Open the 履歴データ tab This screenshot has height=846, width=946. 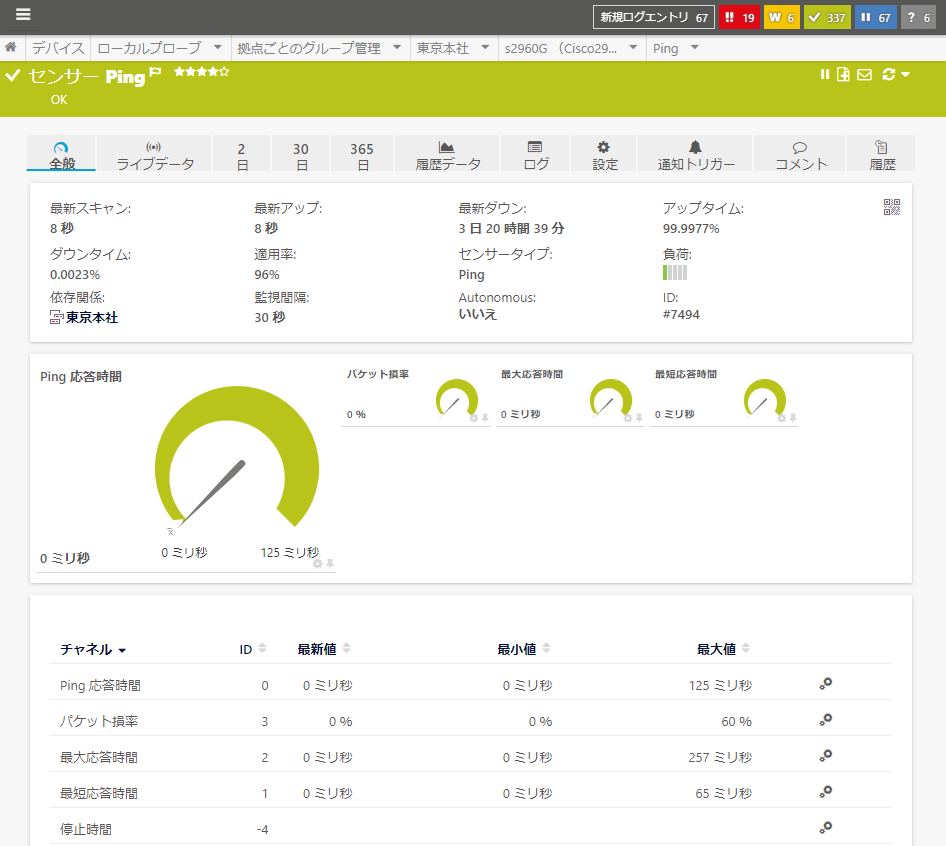coord(447,154)
